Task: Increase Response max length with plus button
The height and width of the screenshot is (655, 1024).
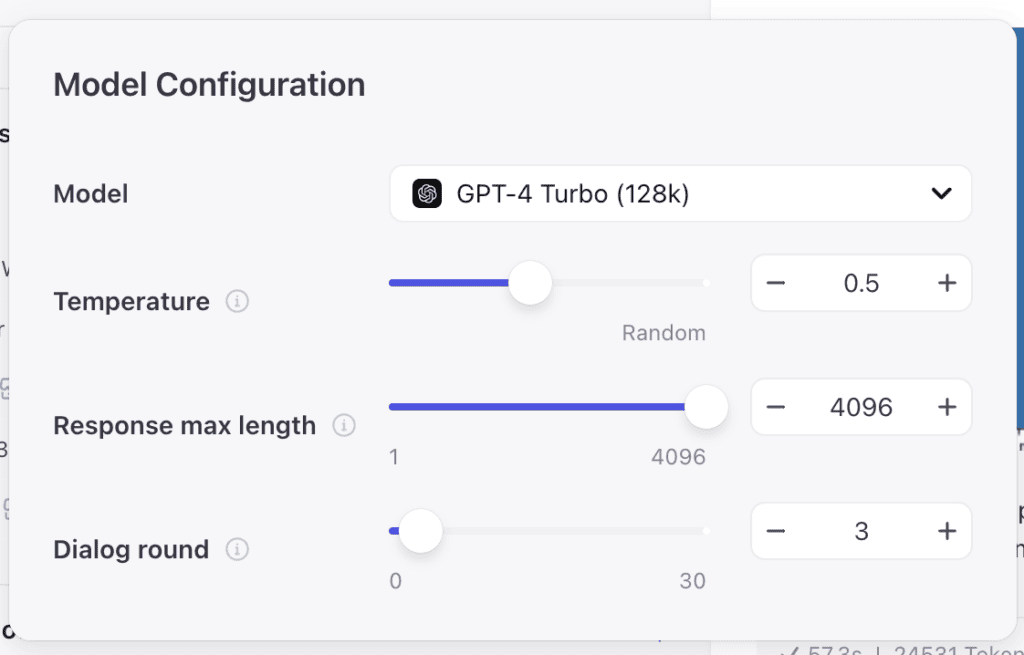Action: coord(947,407)
